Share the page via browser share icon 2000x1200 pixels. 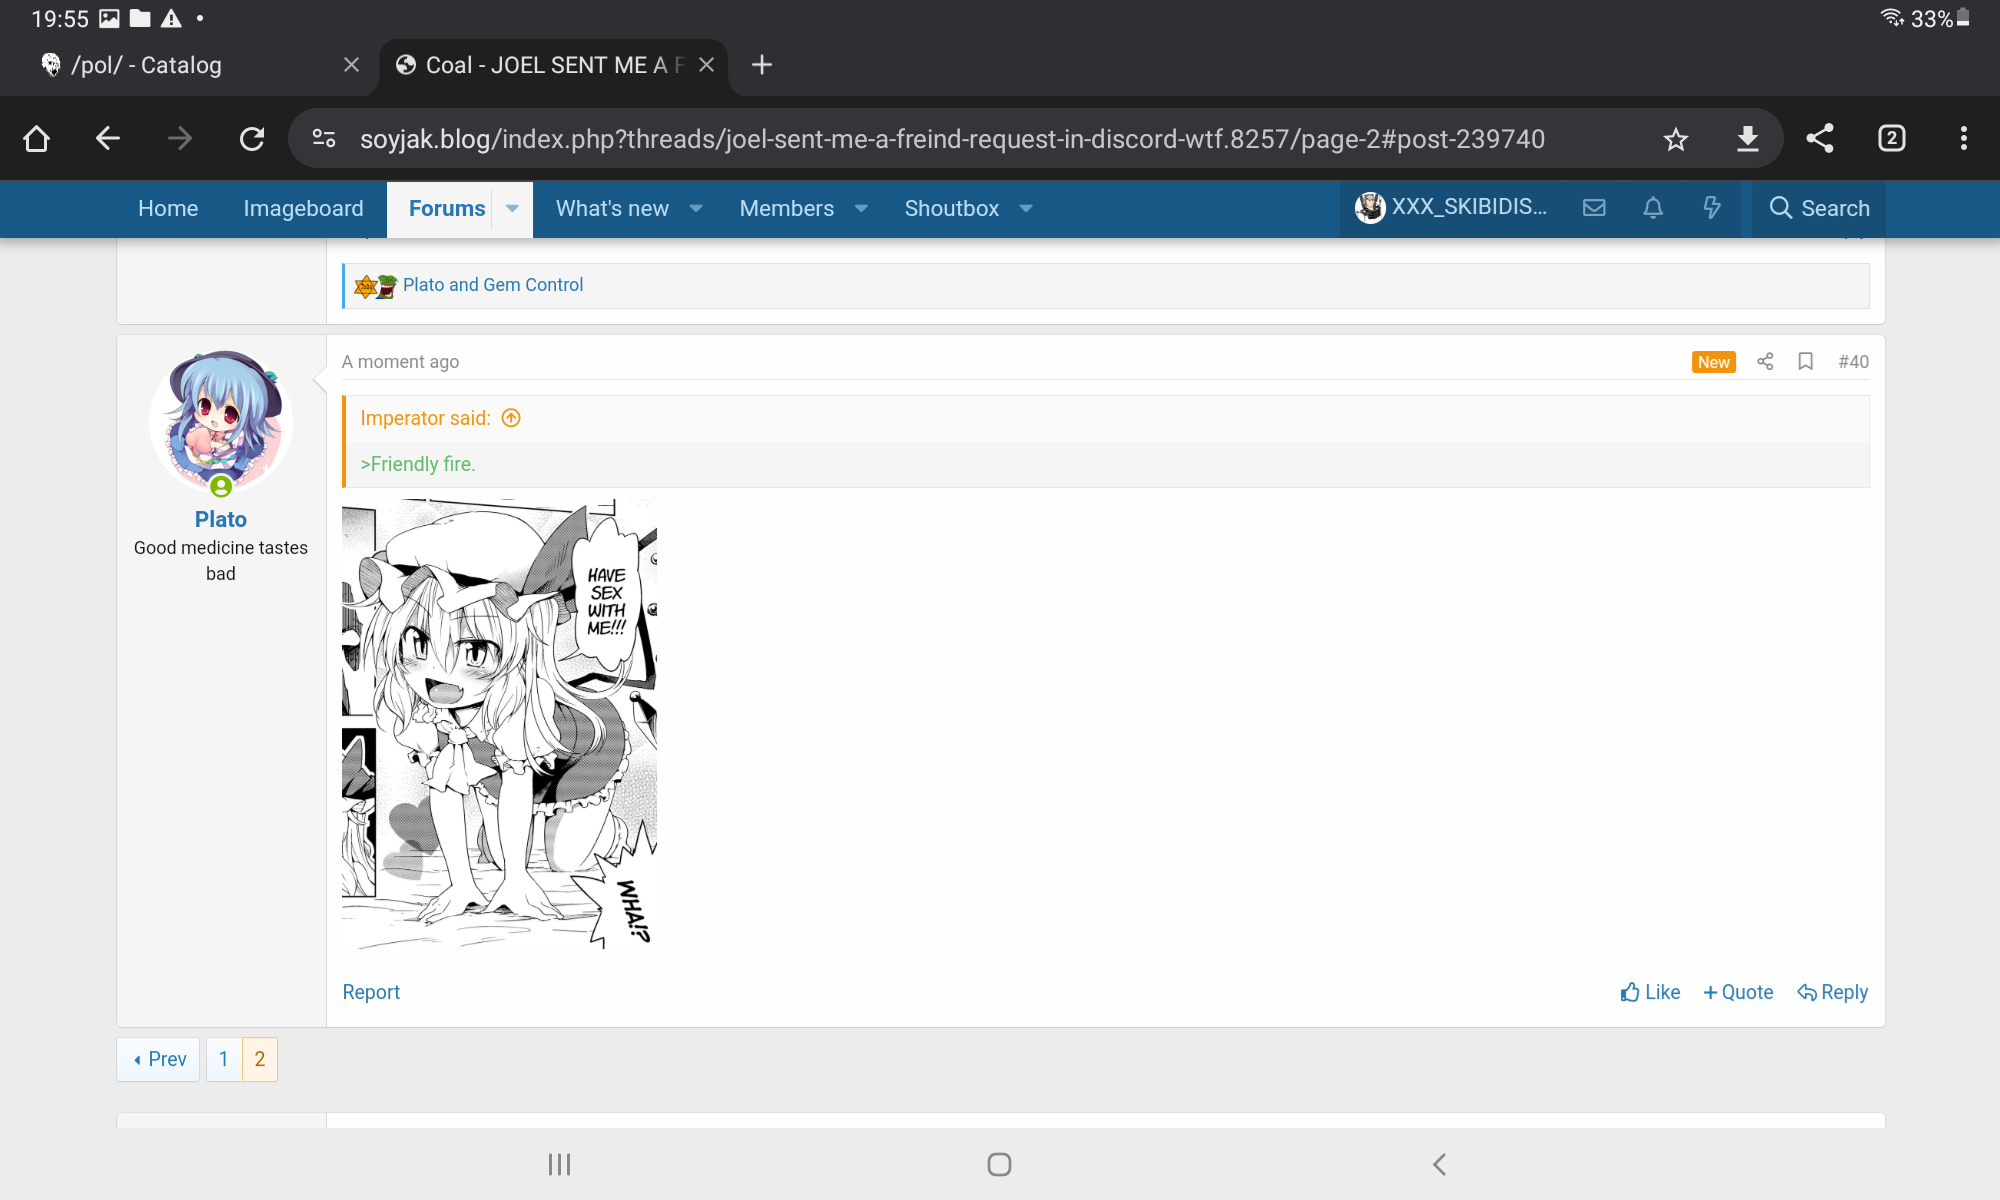point(1820,139)
